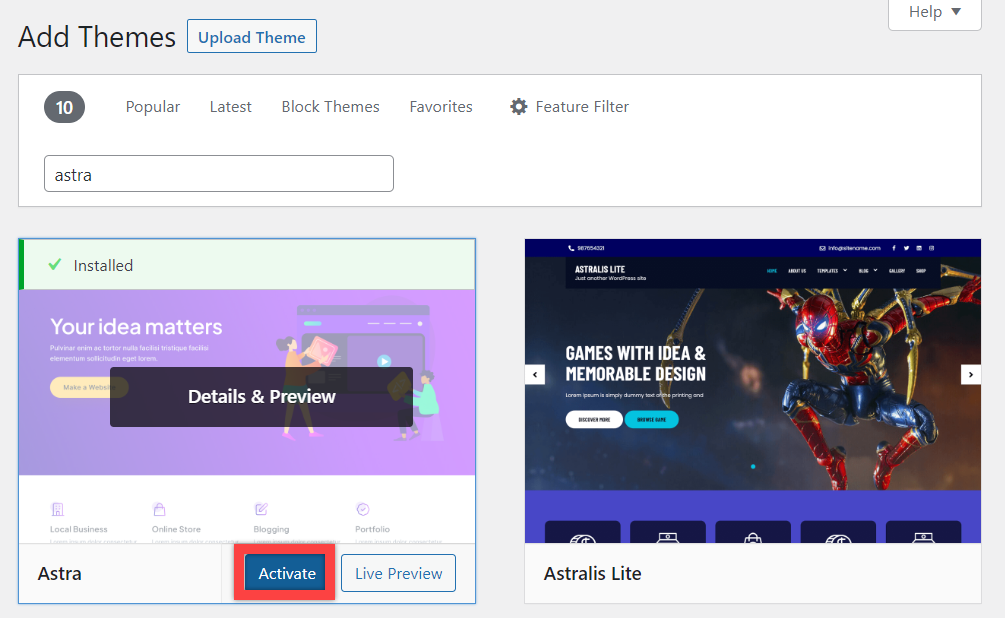Open Live Preview for Astra
The height and width of the screenshot is (618, 1005).
tap(398, 573)
